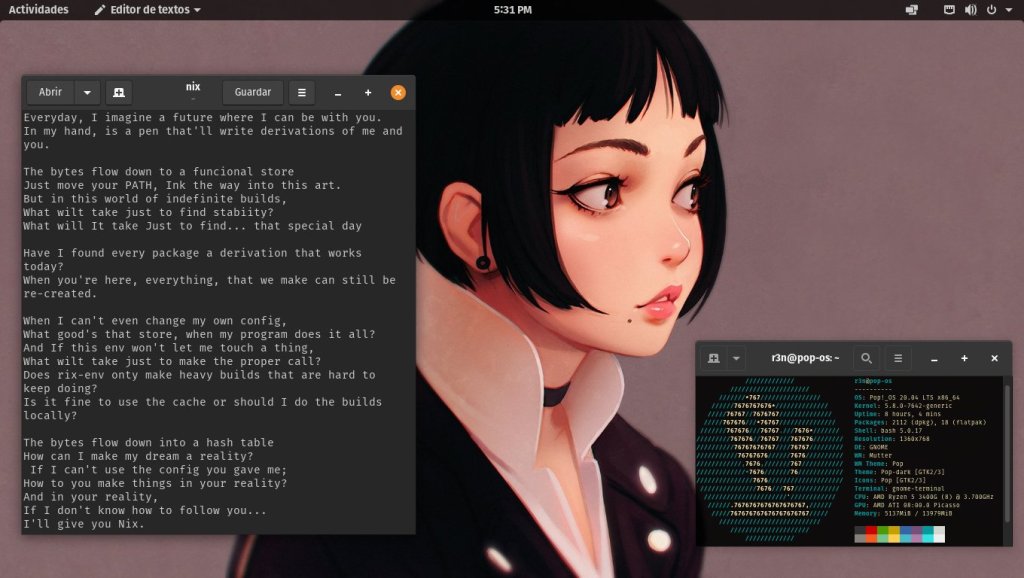Open the terminal hamburger menu

click(x=898, y=358)
